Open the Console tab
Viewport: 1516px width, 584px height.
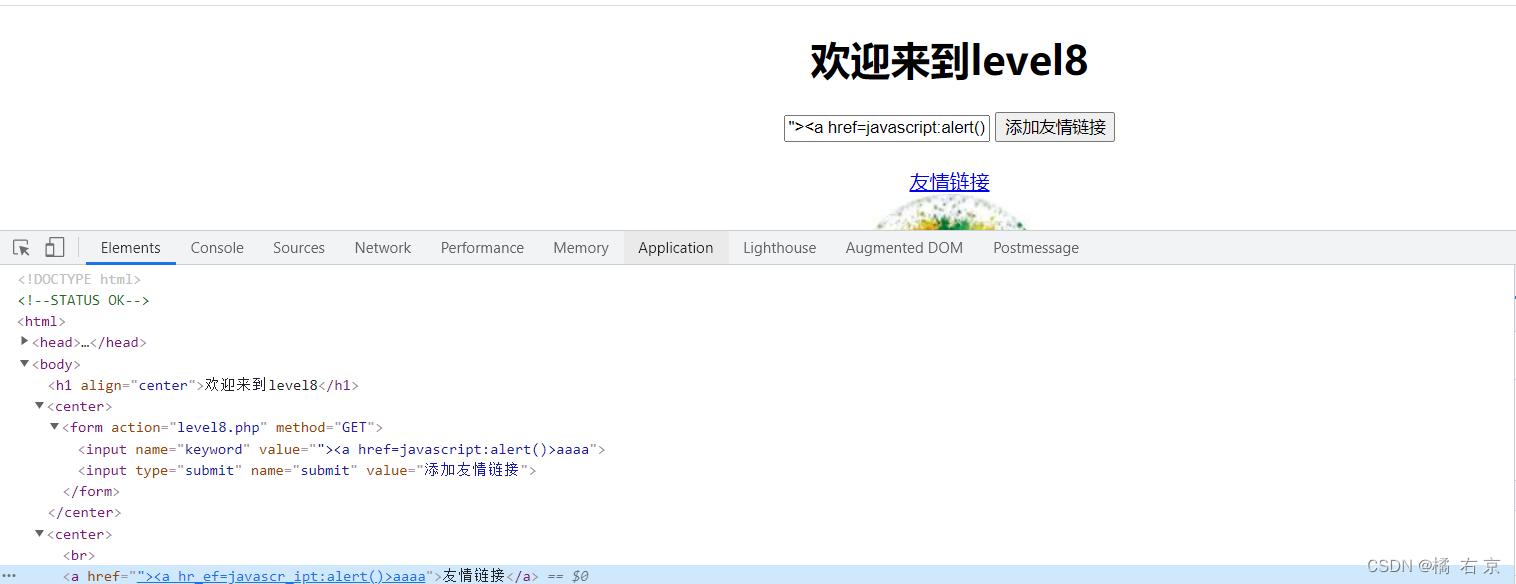217,248
